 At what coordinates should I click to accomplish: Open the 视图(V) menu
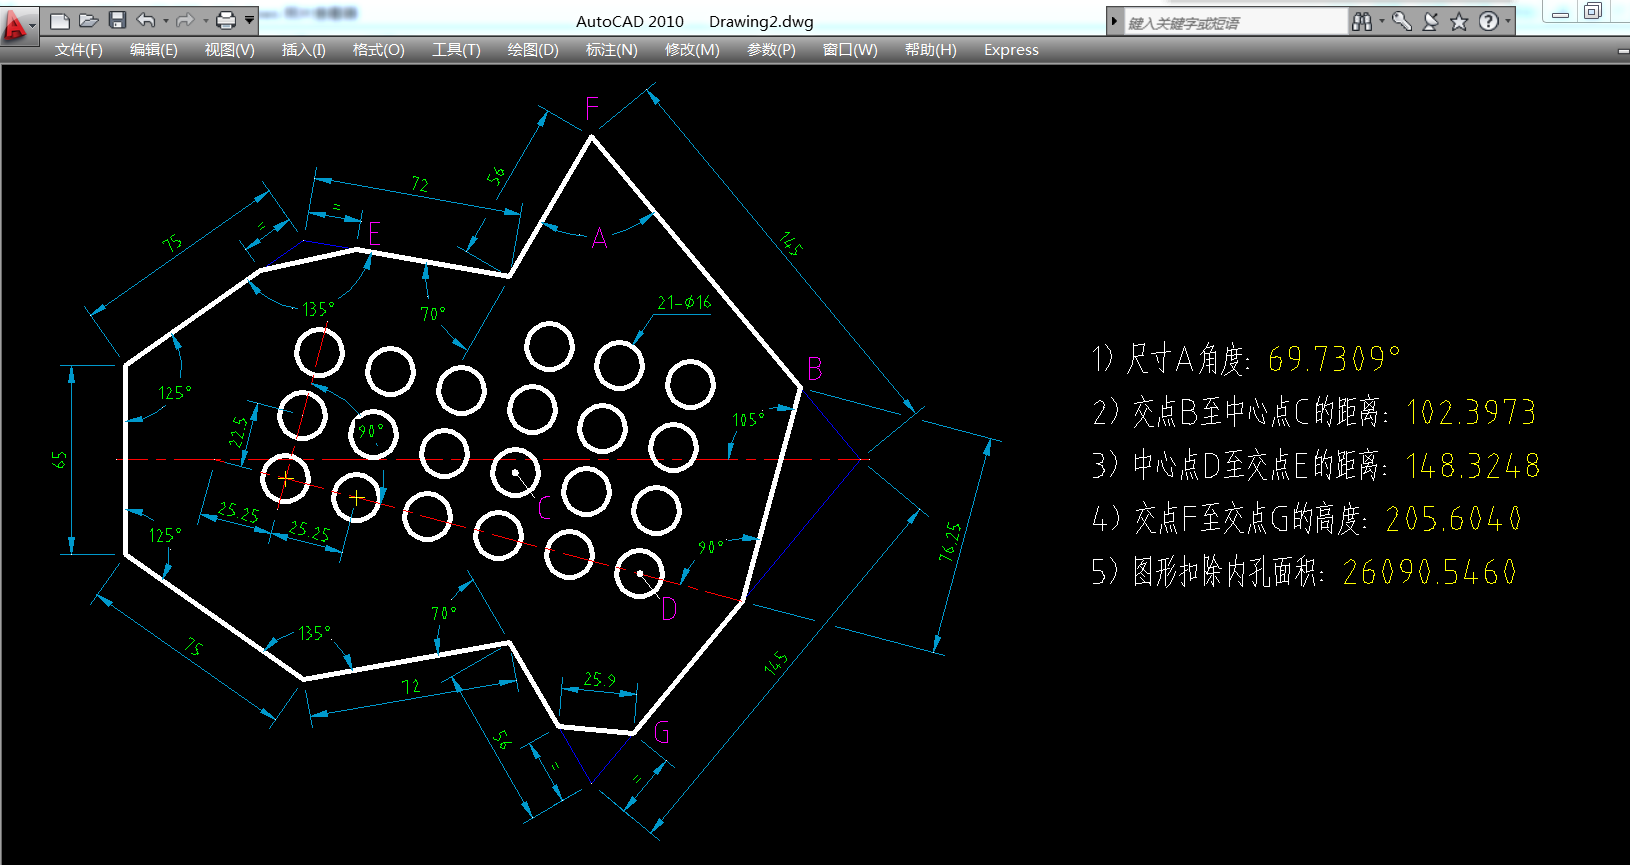tap(230, 50)
